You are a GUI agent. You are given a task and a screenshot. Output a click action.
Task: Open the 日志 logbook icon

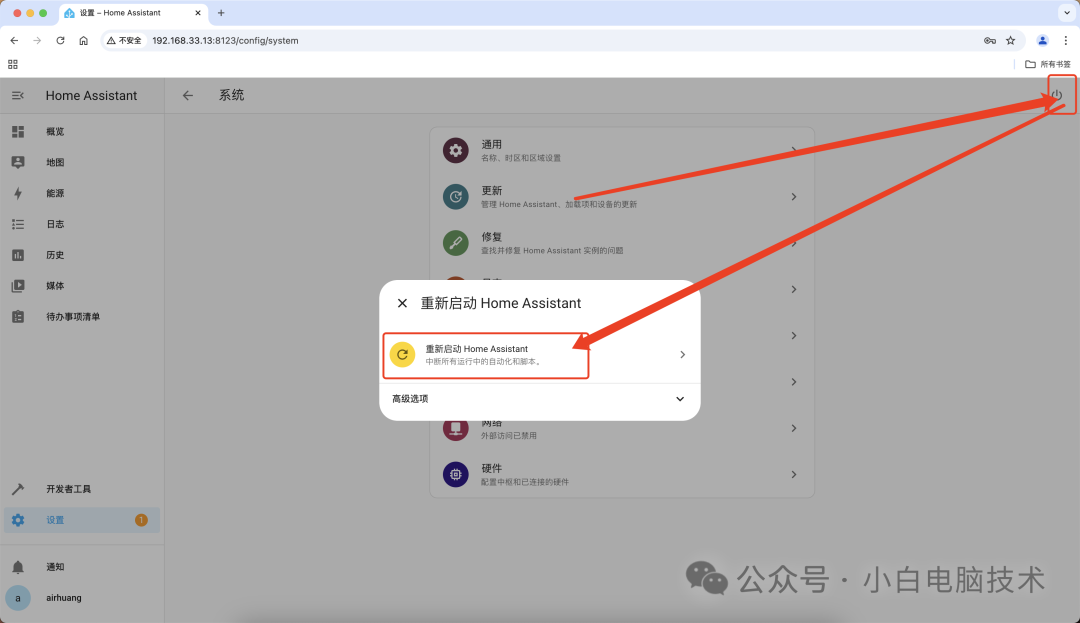tap(18, 224)
